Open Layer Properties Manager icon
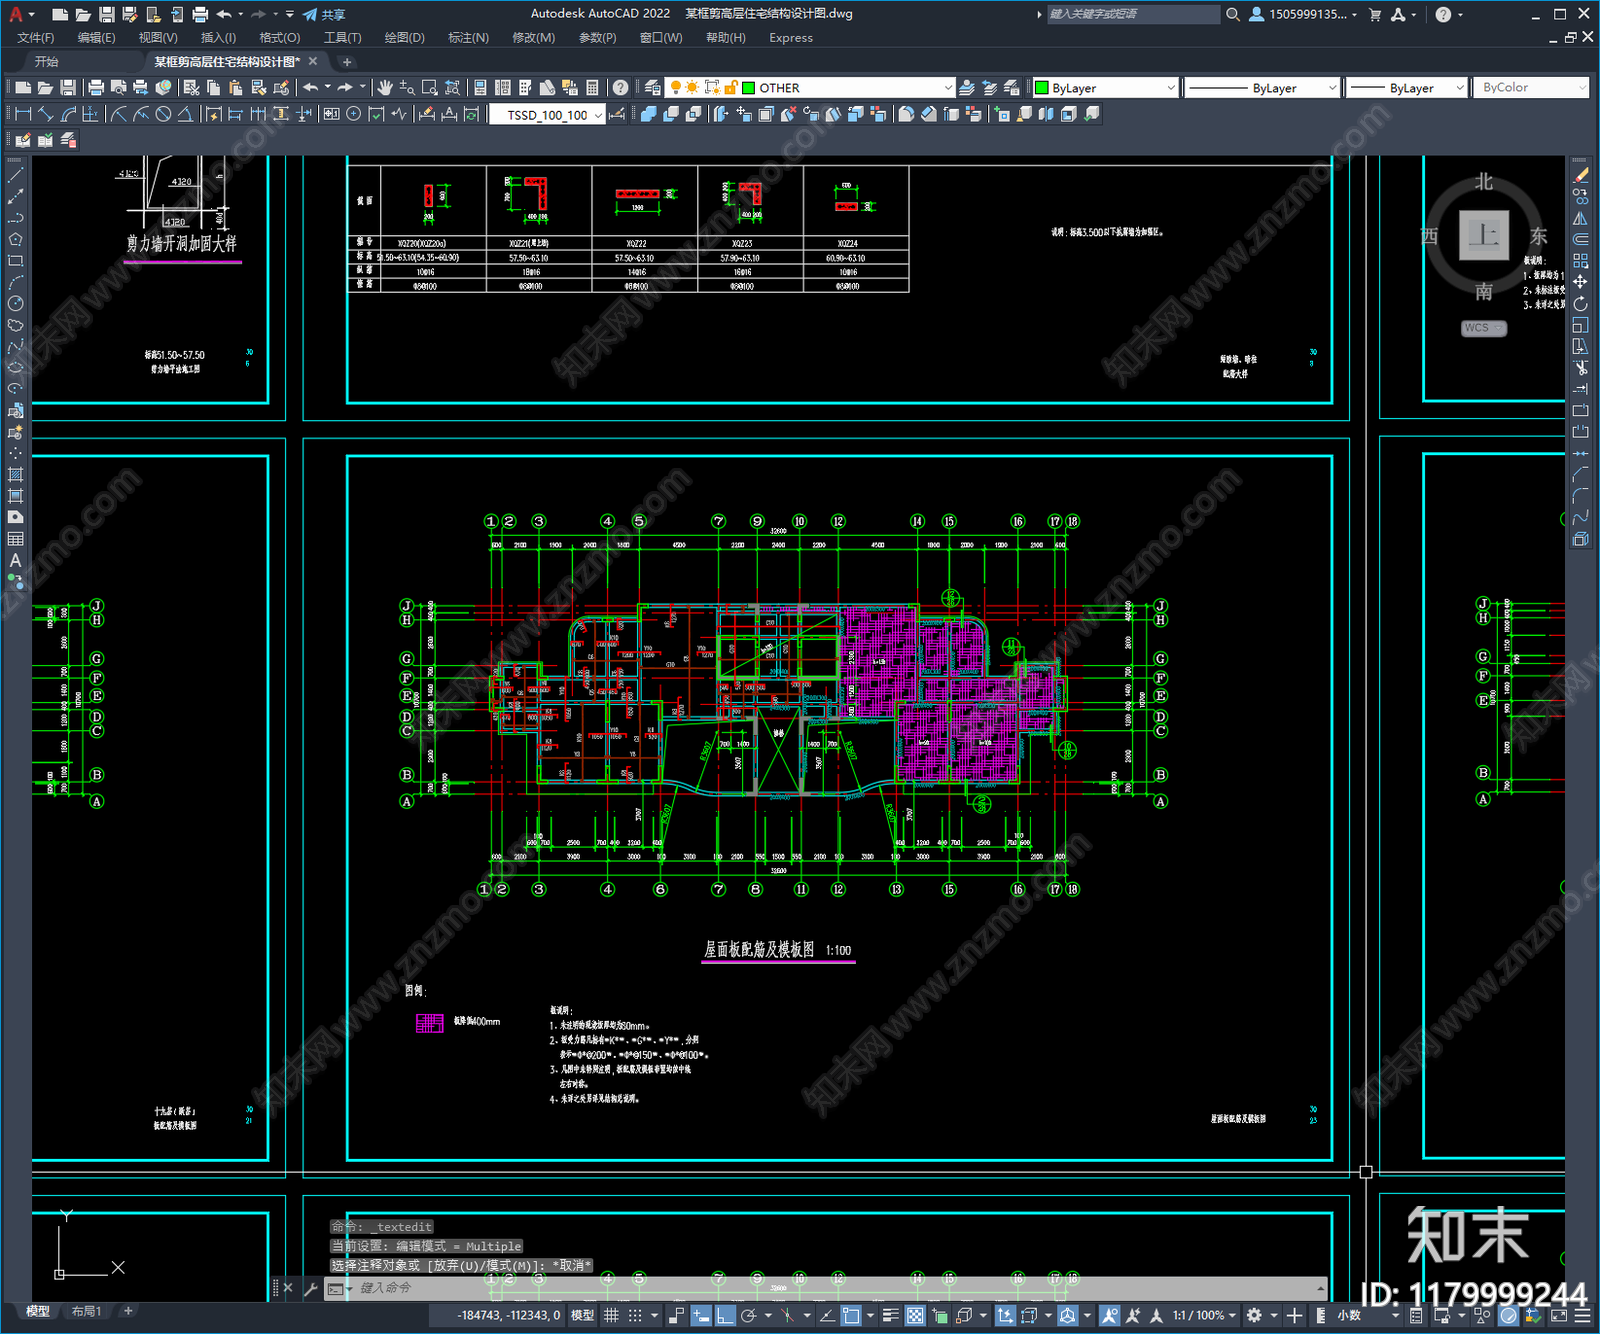The height and width of the screenshot is (1334, 1600). click(x=653, y=88)
